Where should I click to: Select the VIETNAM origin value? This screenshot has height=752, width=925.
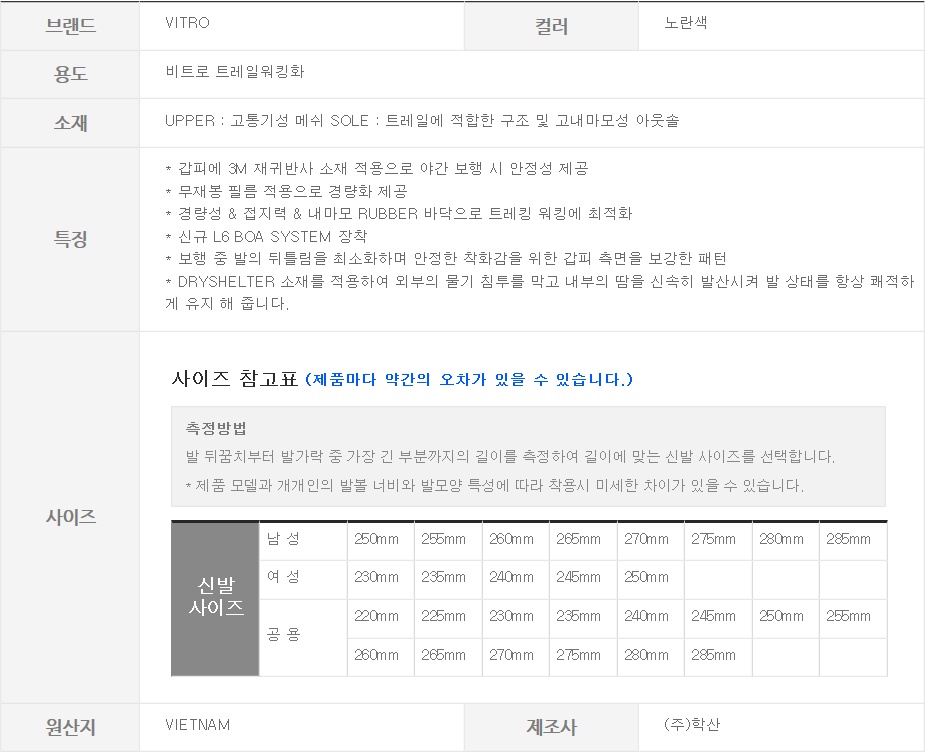coord(197,725)
